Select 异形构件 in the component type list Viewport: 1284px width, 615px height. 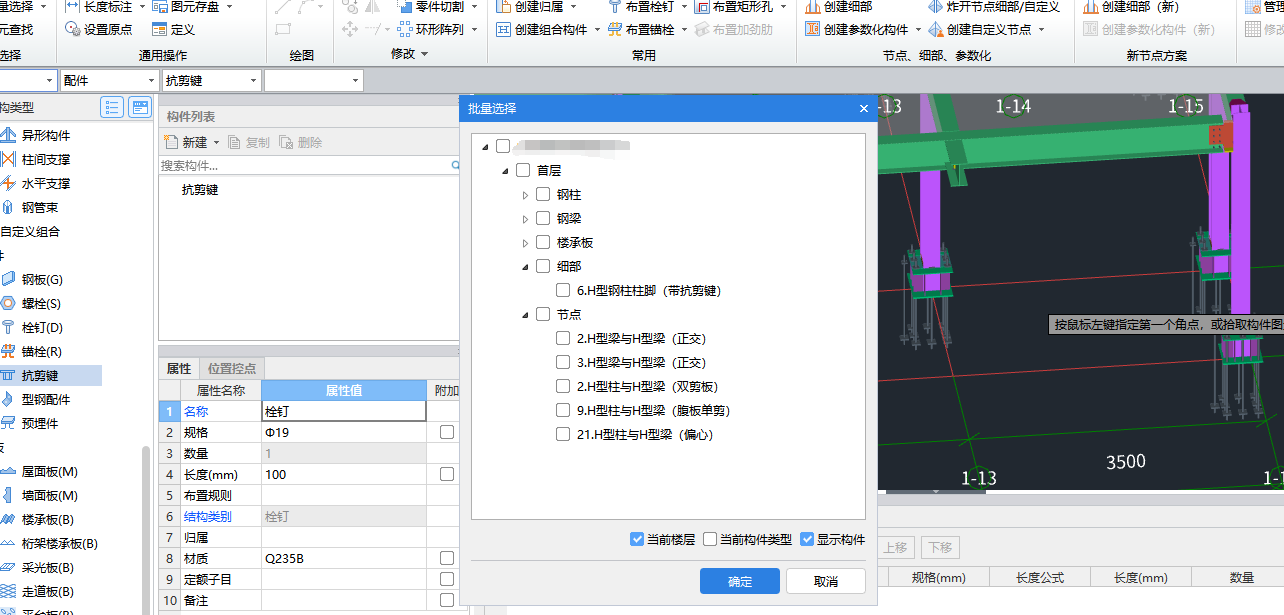point(46,135)
